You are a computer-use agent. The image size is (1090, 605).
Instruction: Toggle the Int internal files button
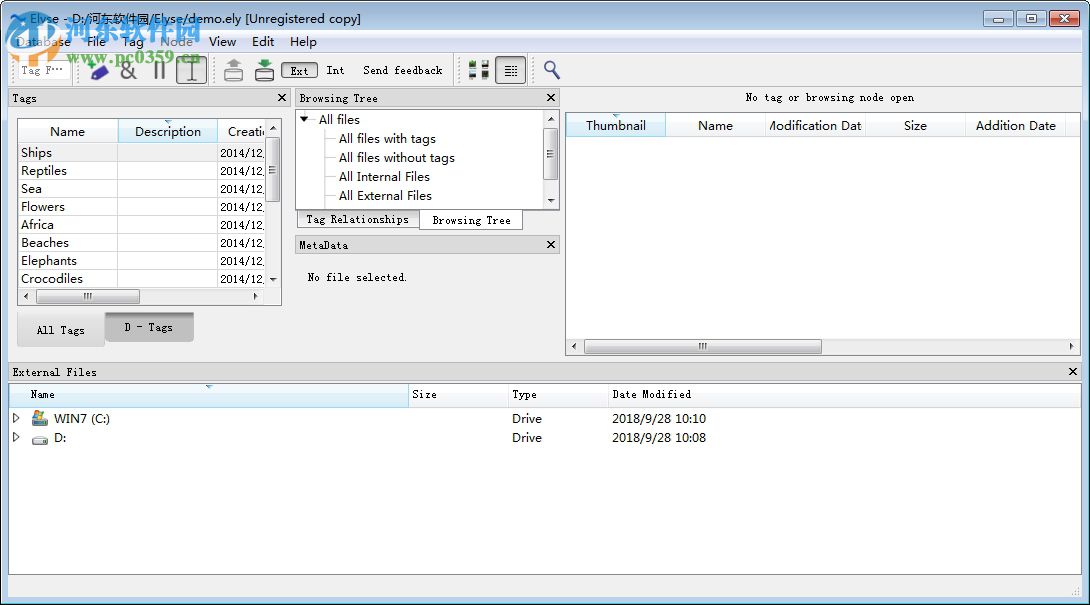(x=335, y=70)
